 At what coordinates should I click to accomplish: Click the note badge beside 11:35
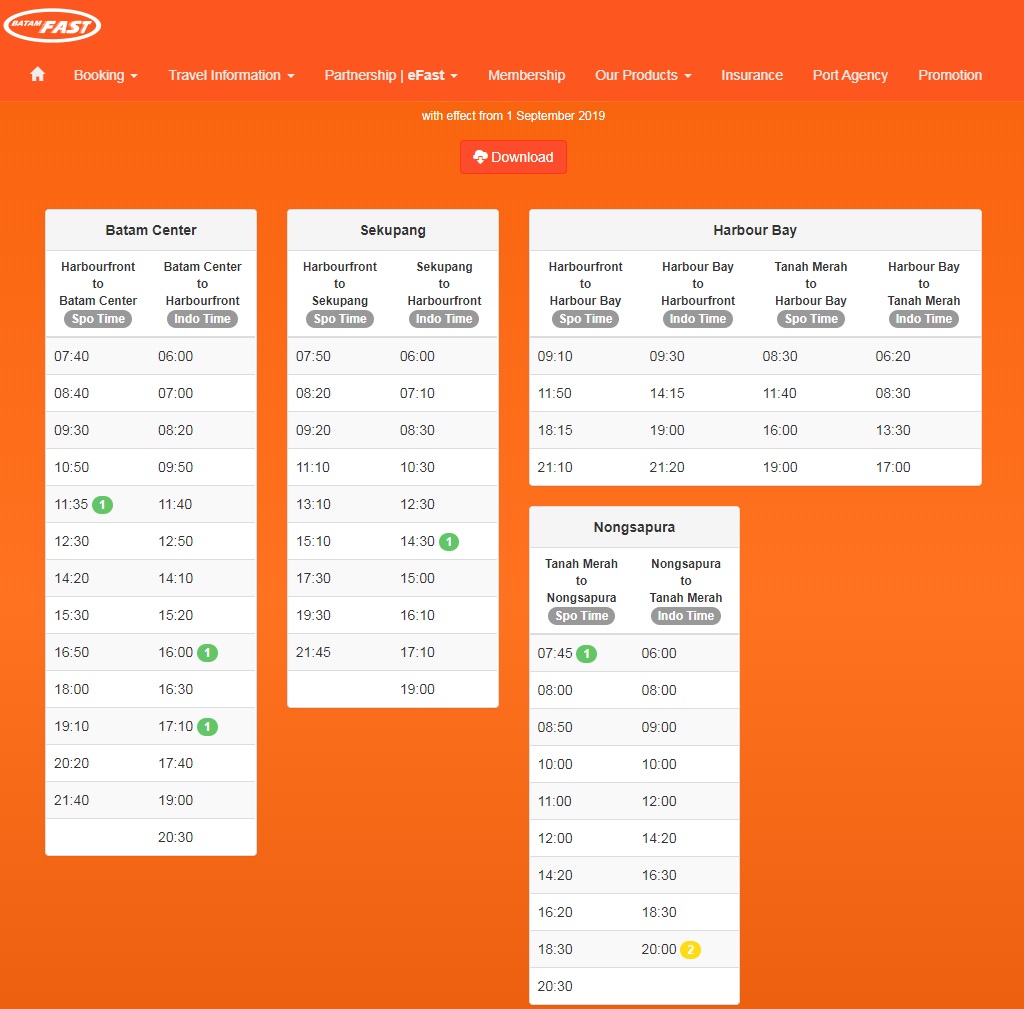coord(102,505)
